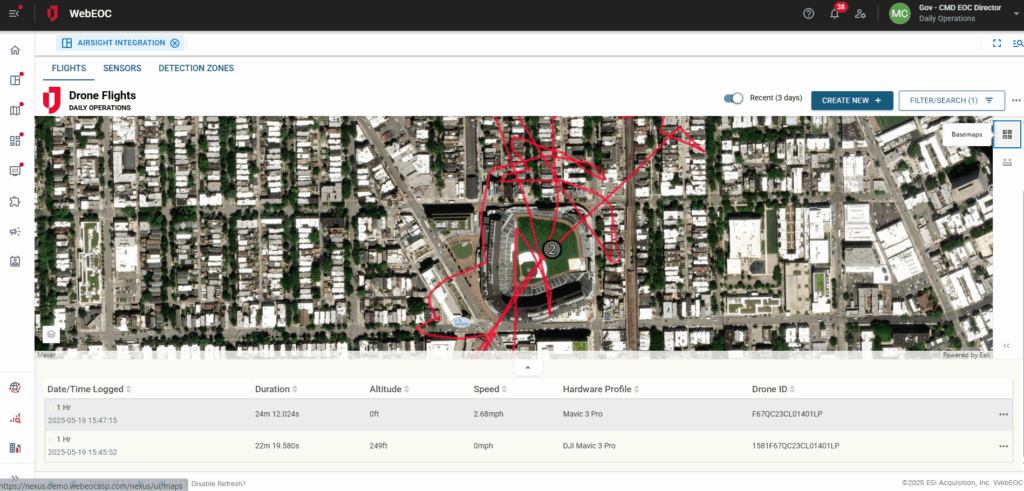Screen dimensions: 1024x491
Task: Open the Home icon in the sidebar
Action: 15,50
